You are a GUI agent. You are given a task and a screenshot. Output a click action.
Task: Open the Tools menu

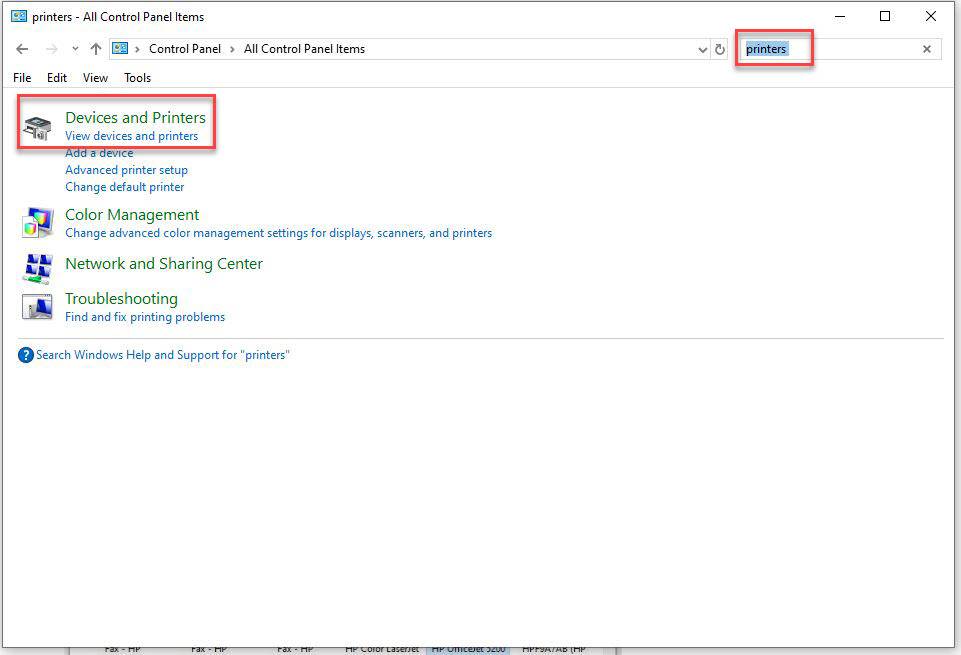click(137, 78)
